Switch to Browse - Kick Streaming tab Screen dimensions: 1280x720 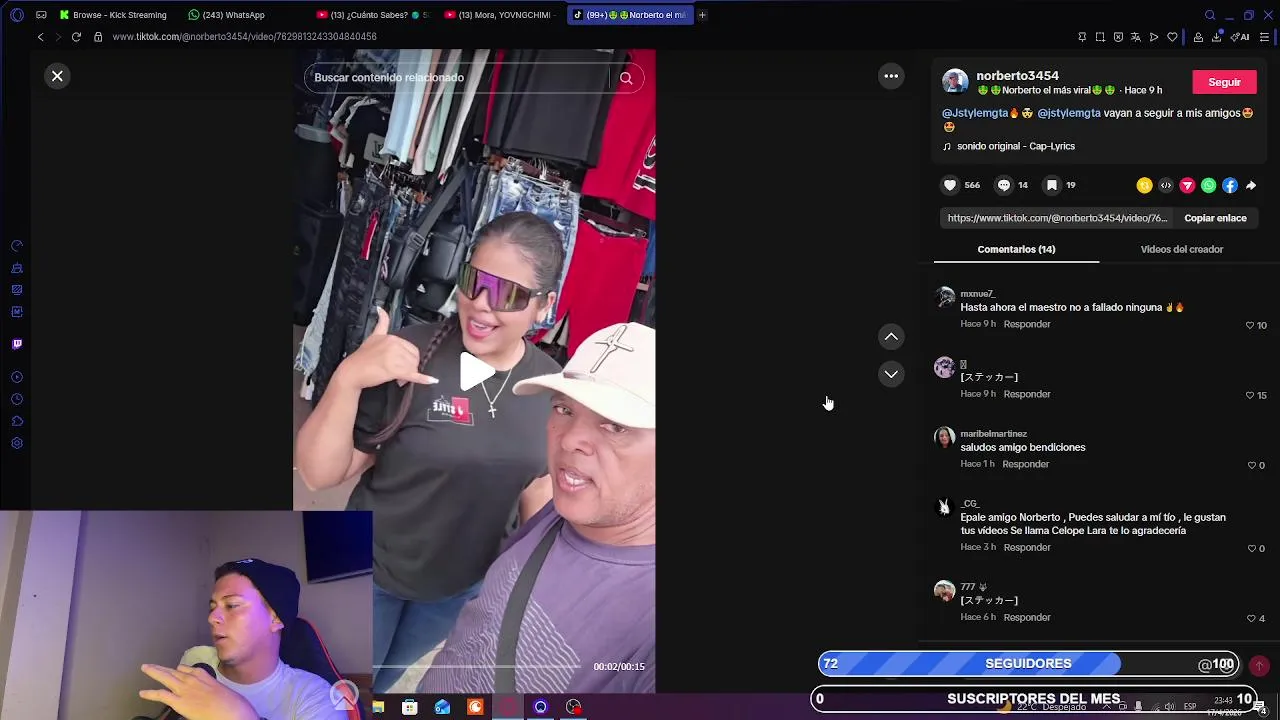pyautogui.click(x=113, y=15)
